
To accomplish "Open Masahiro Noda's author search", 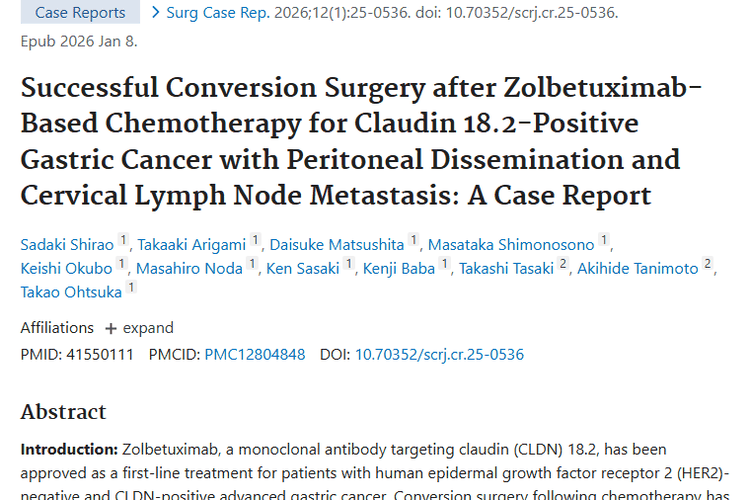I will pyautogui.click(x=191, y=268).
